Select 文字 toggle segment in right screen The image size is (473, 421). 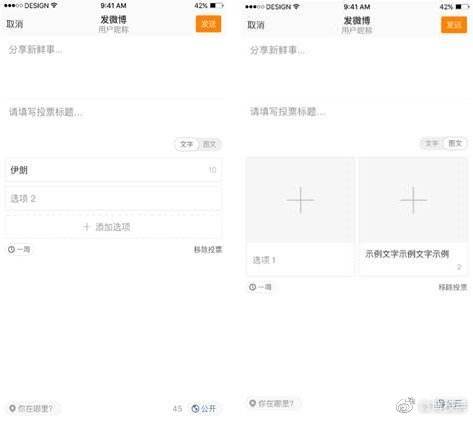coord(431,144)
